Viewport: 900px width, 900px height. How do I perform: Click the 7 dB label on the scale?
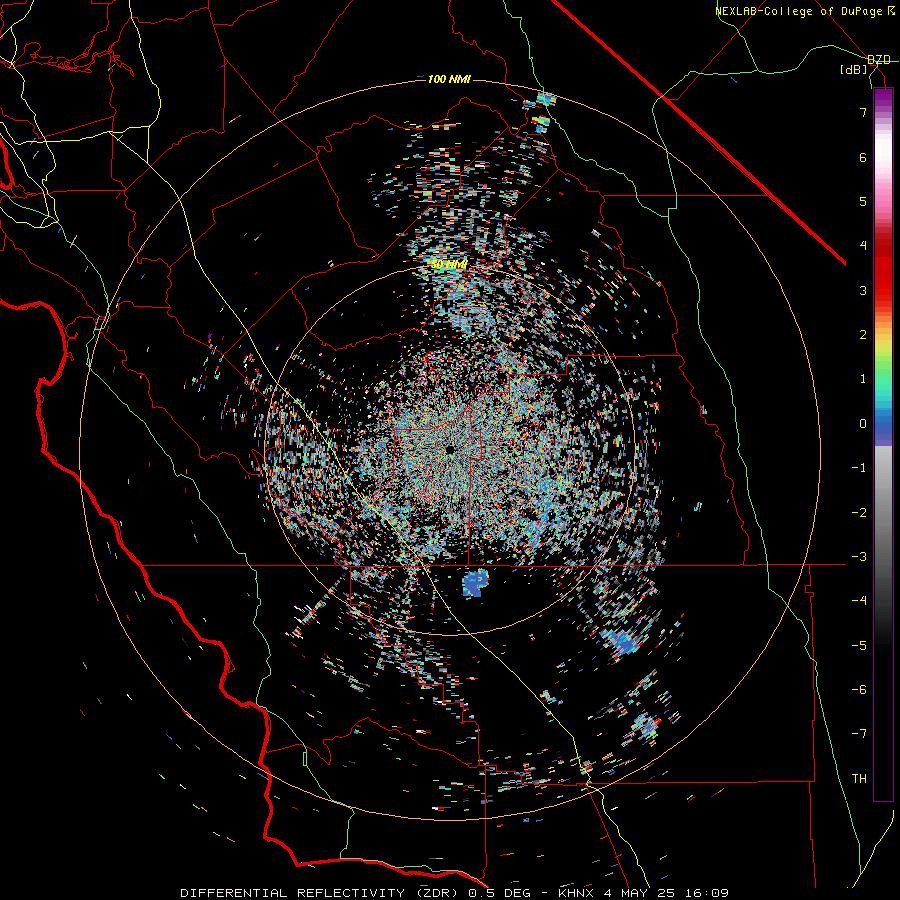coord(863,112)
